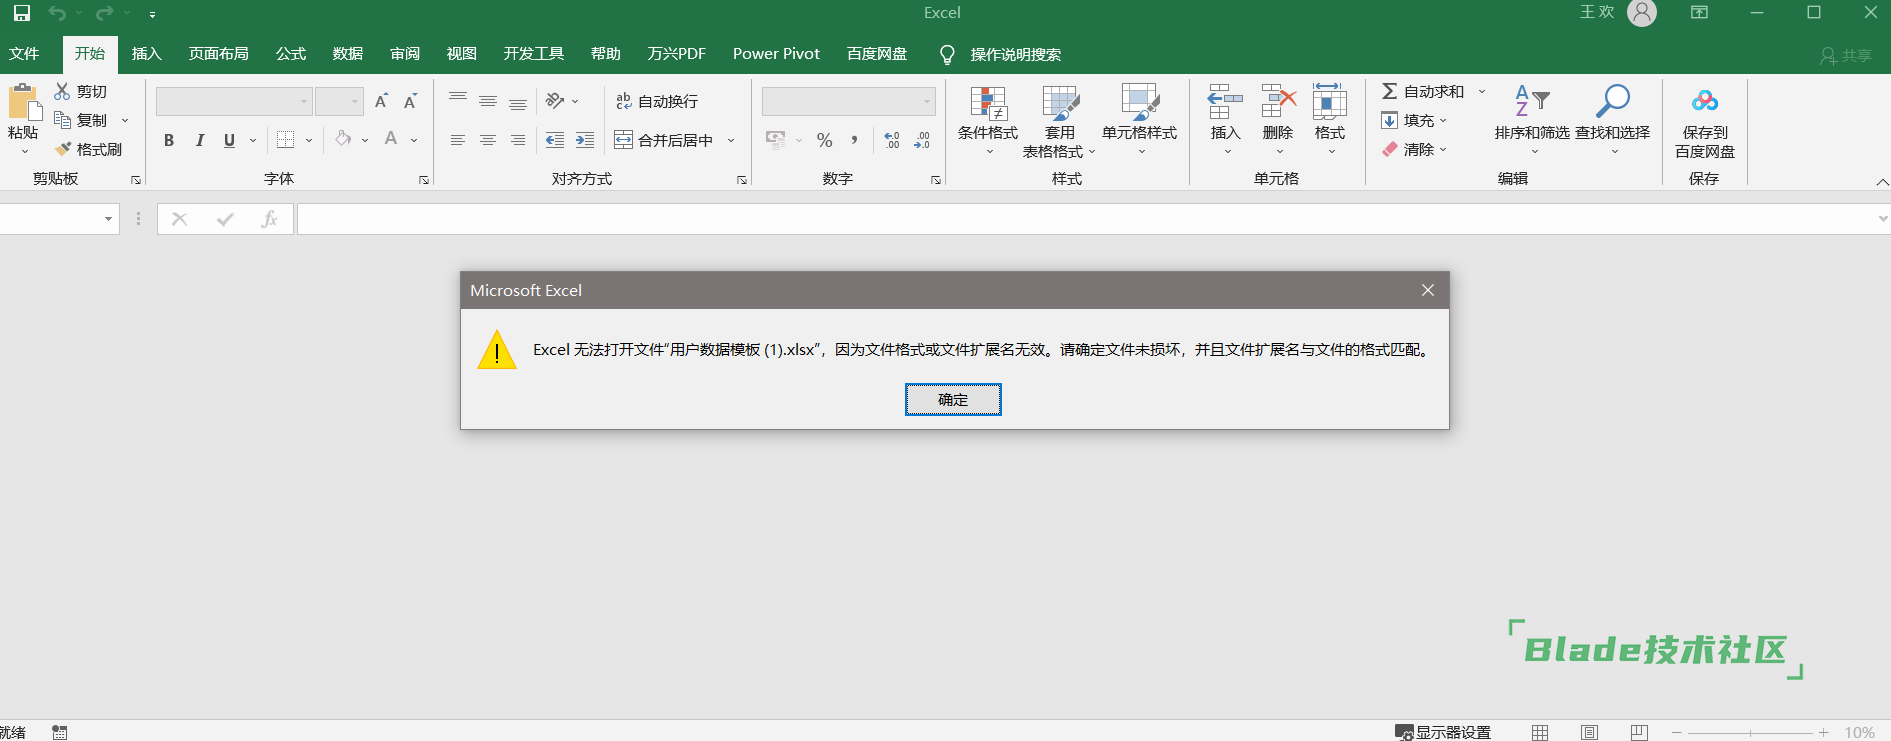Click the Delete cells (删除) icon
The image size is (1891, 741).
coord(1277,103)
